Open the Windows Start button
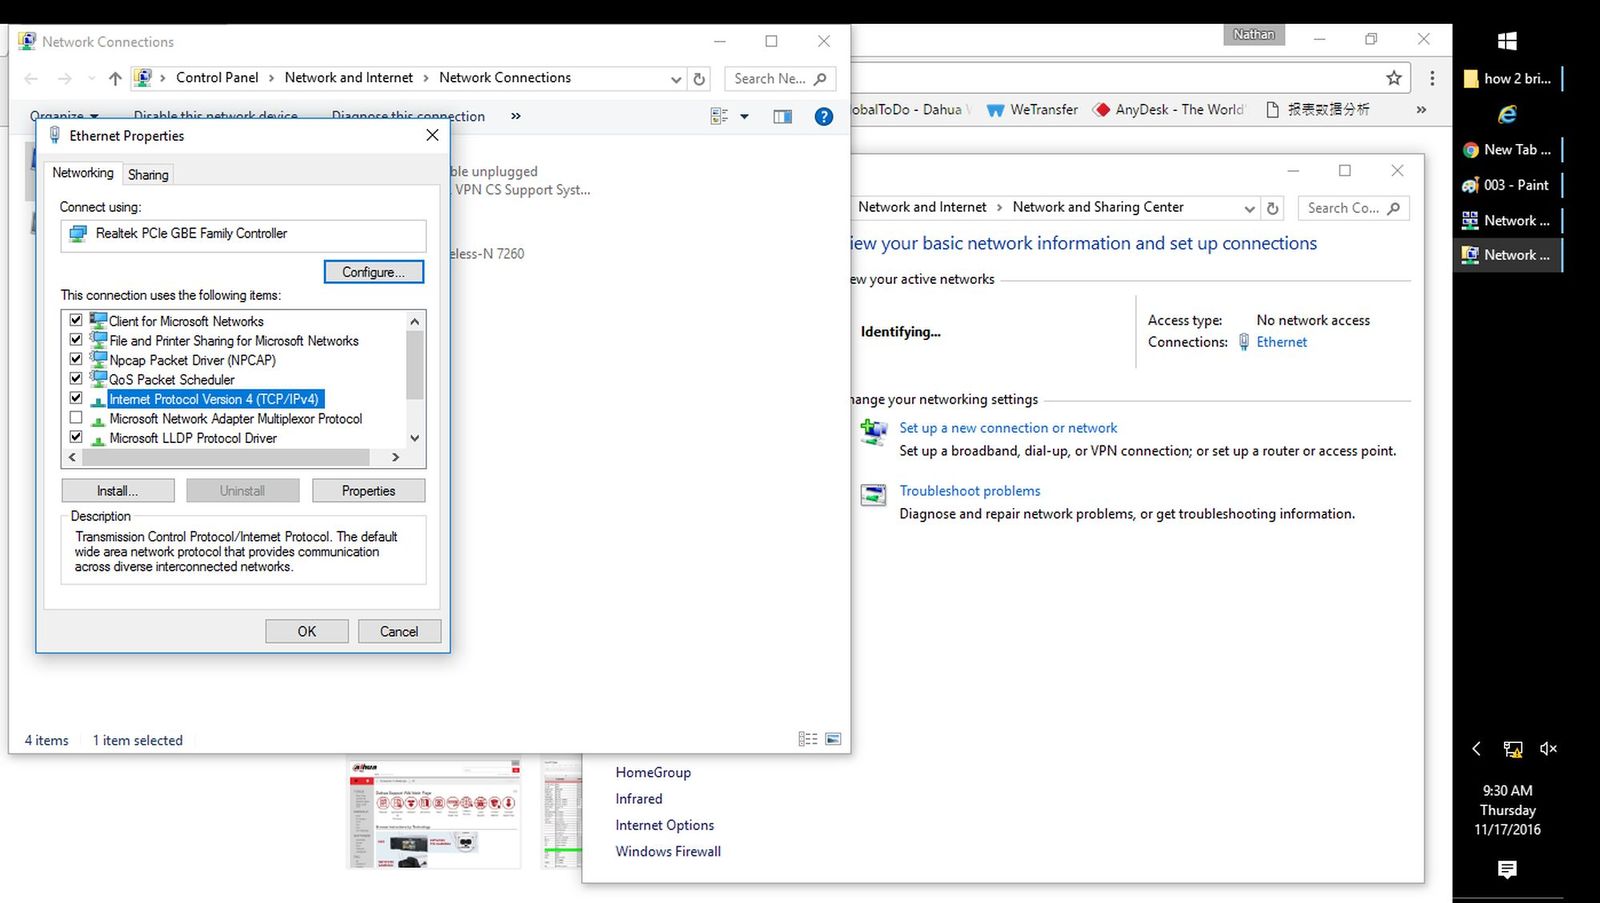1600x903 pixels. pos(1507,41)
